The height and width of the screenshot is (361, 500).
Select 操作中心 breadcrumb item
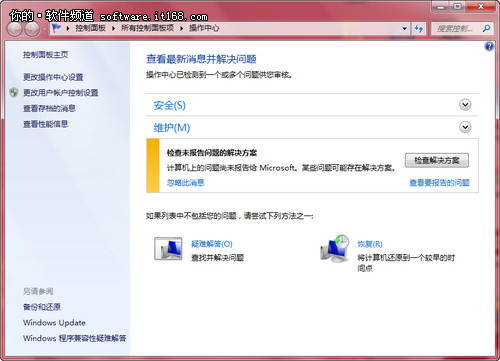pyautogui.click(x=204, y=28)
